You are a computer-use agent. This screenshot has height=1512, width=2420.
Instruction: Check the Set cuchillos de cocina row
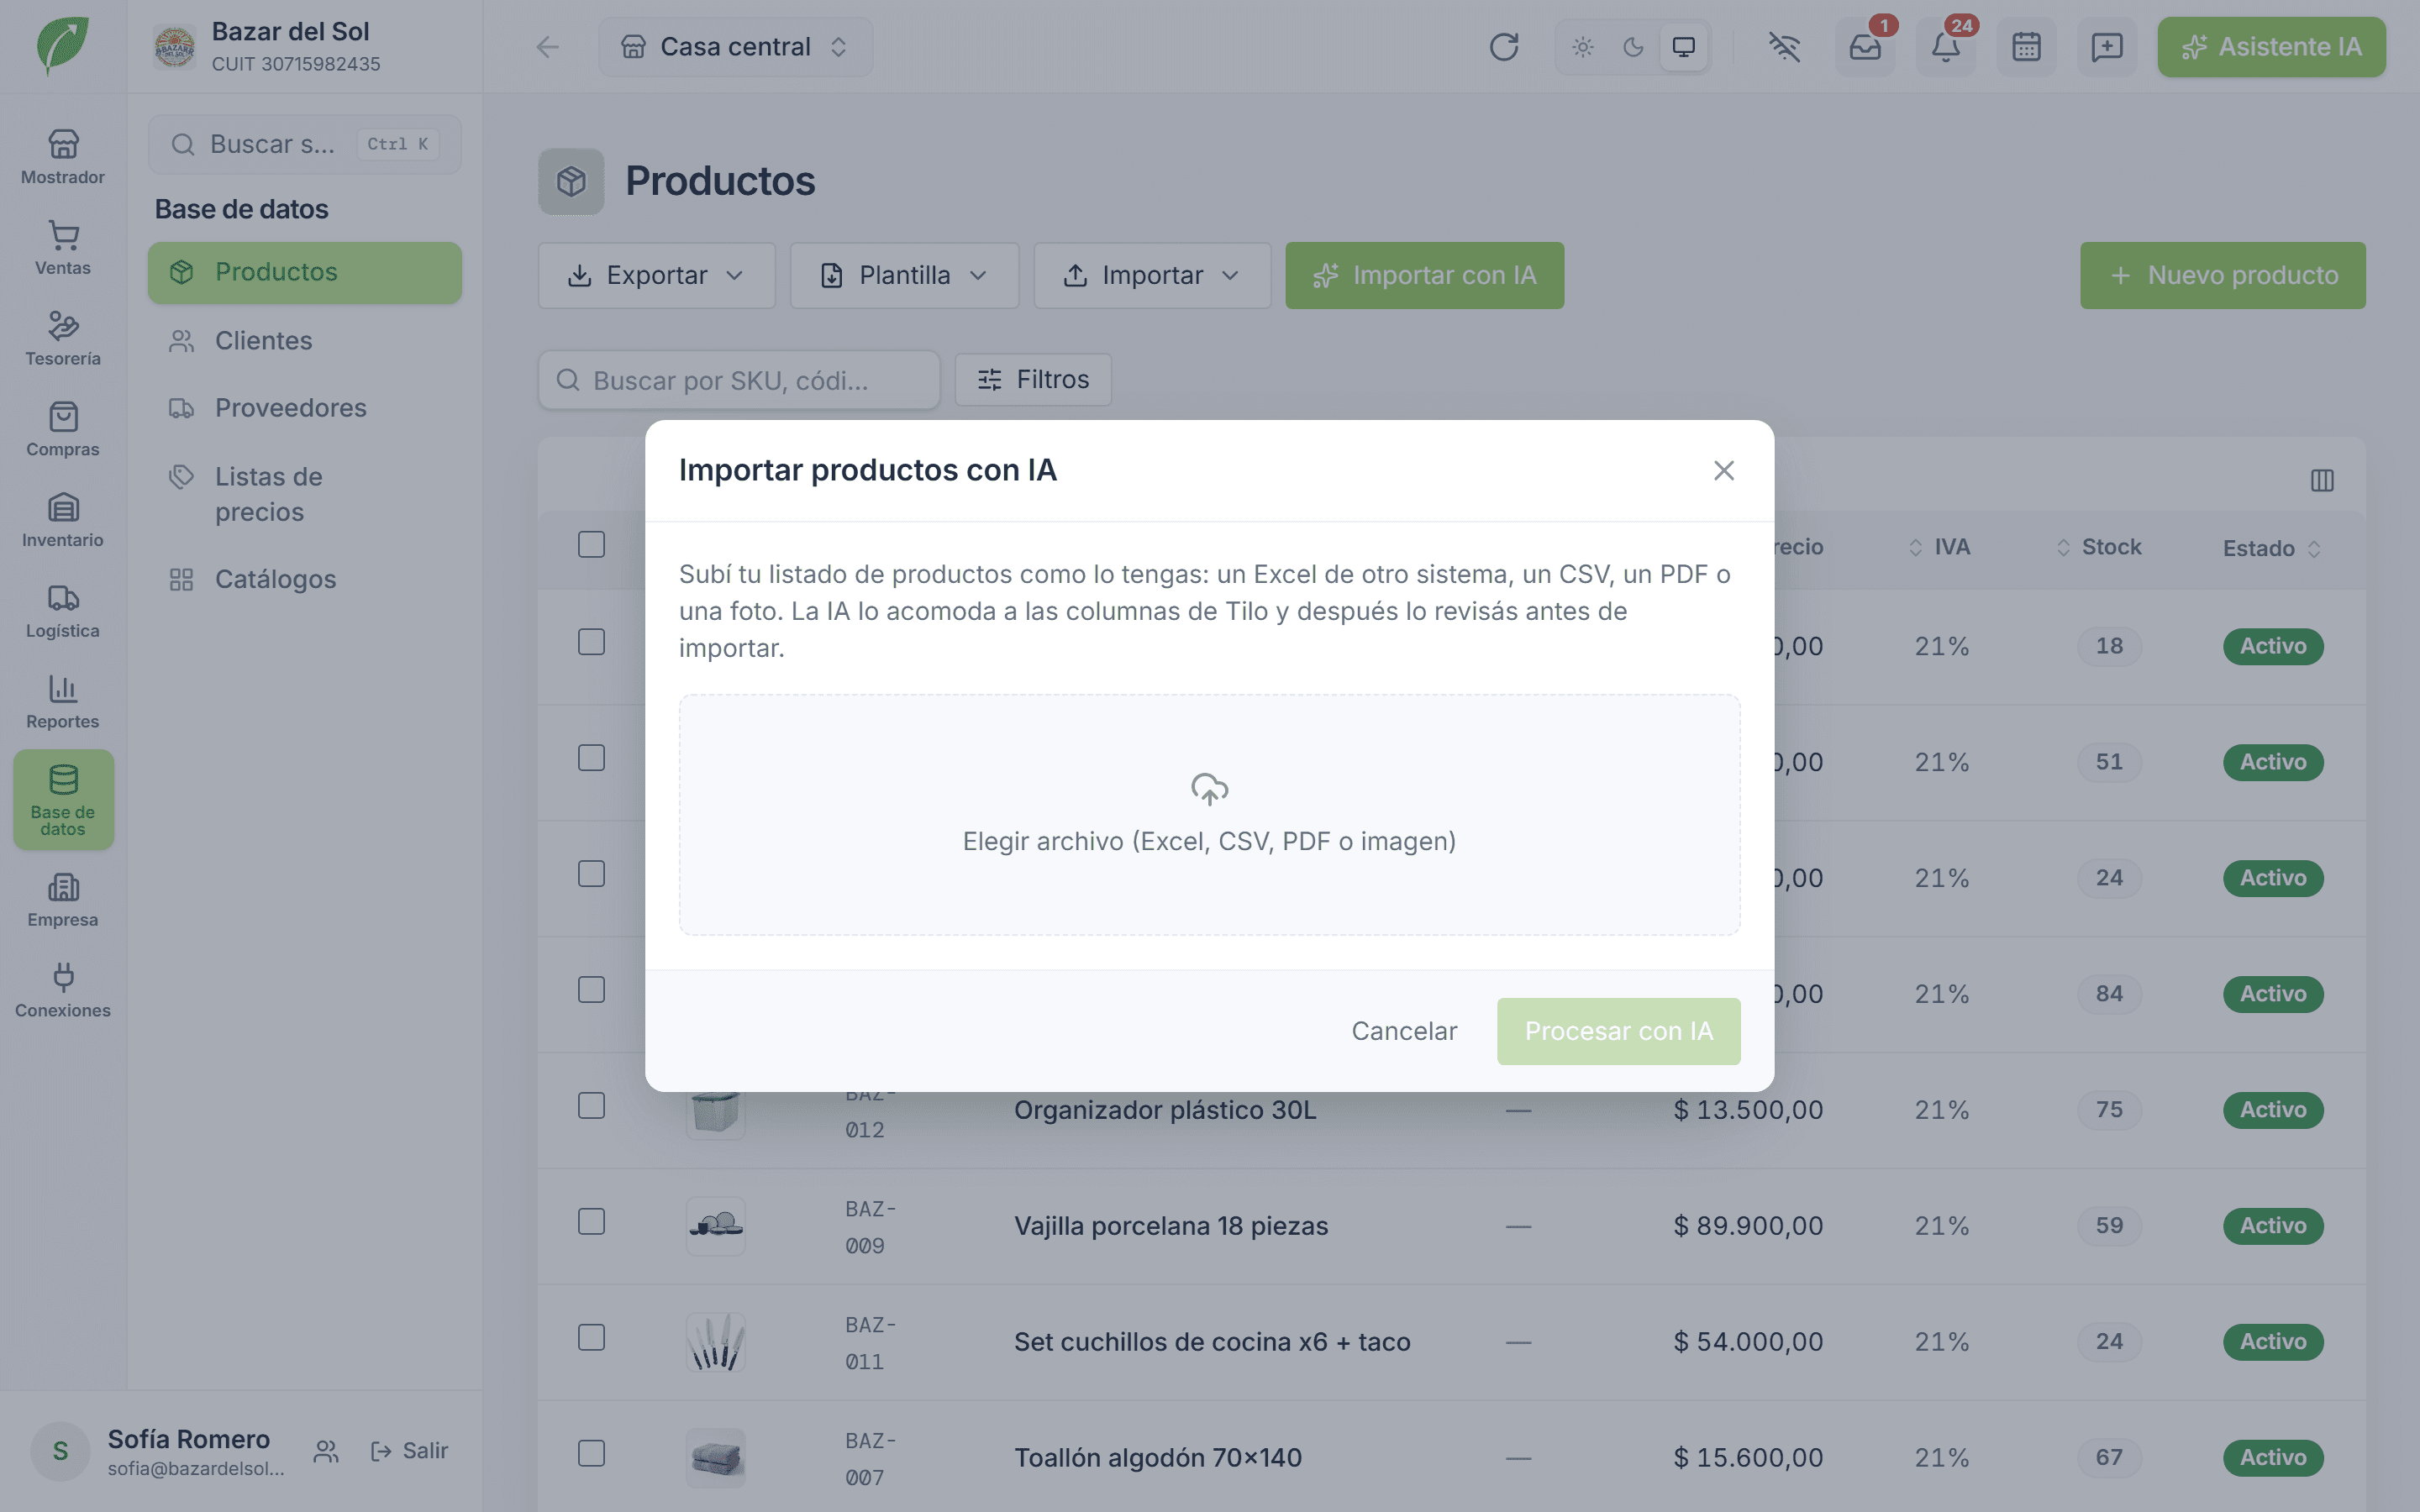591,1338
